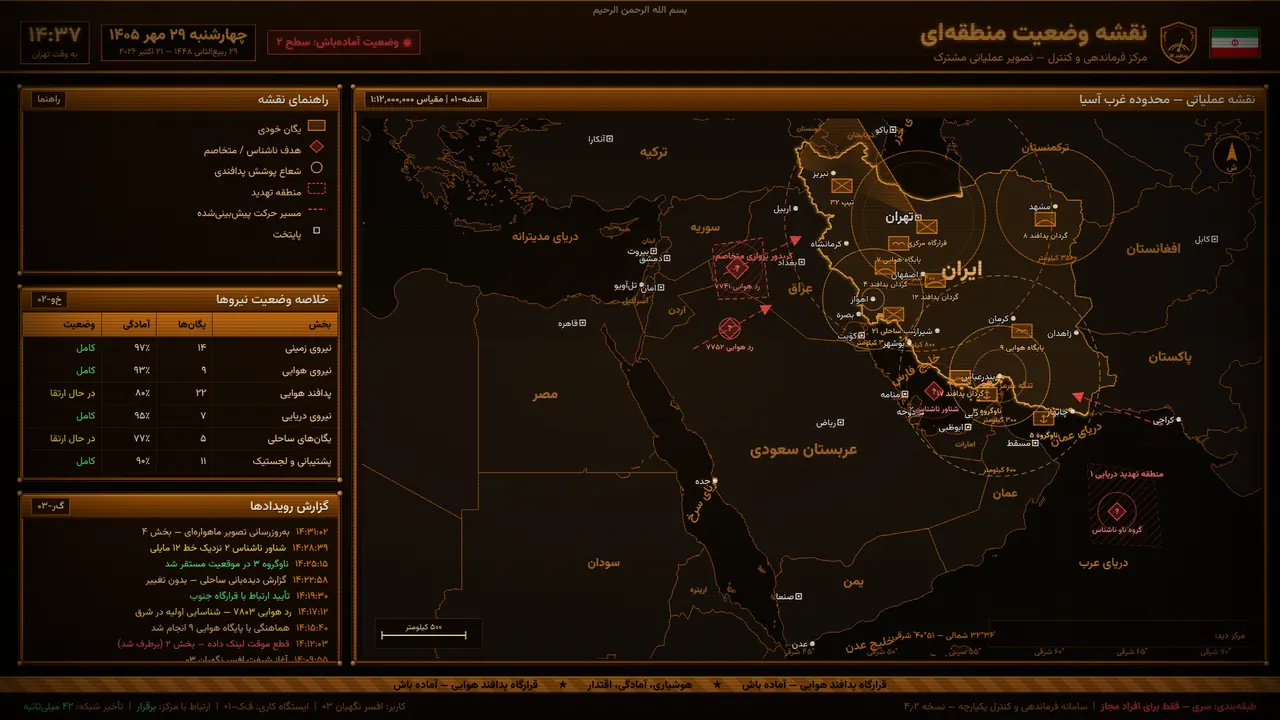The width and height of the screenshot is (1280, 720).
Task: Open the راهنما tag on legend panel
Action: [x=49, y=99]
